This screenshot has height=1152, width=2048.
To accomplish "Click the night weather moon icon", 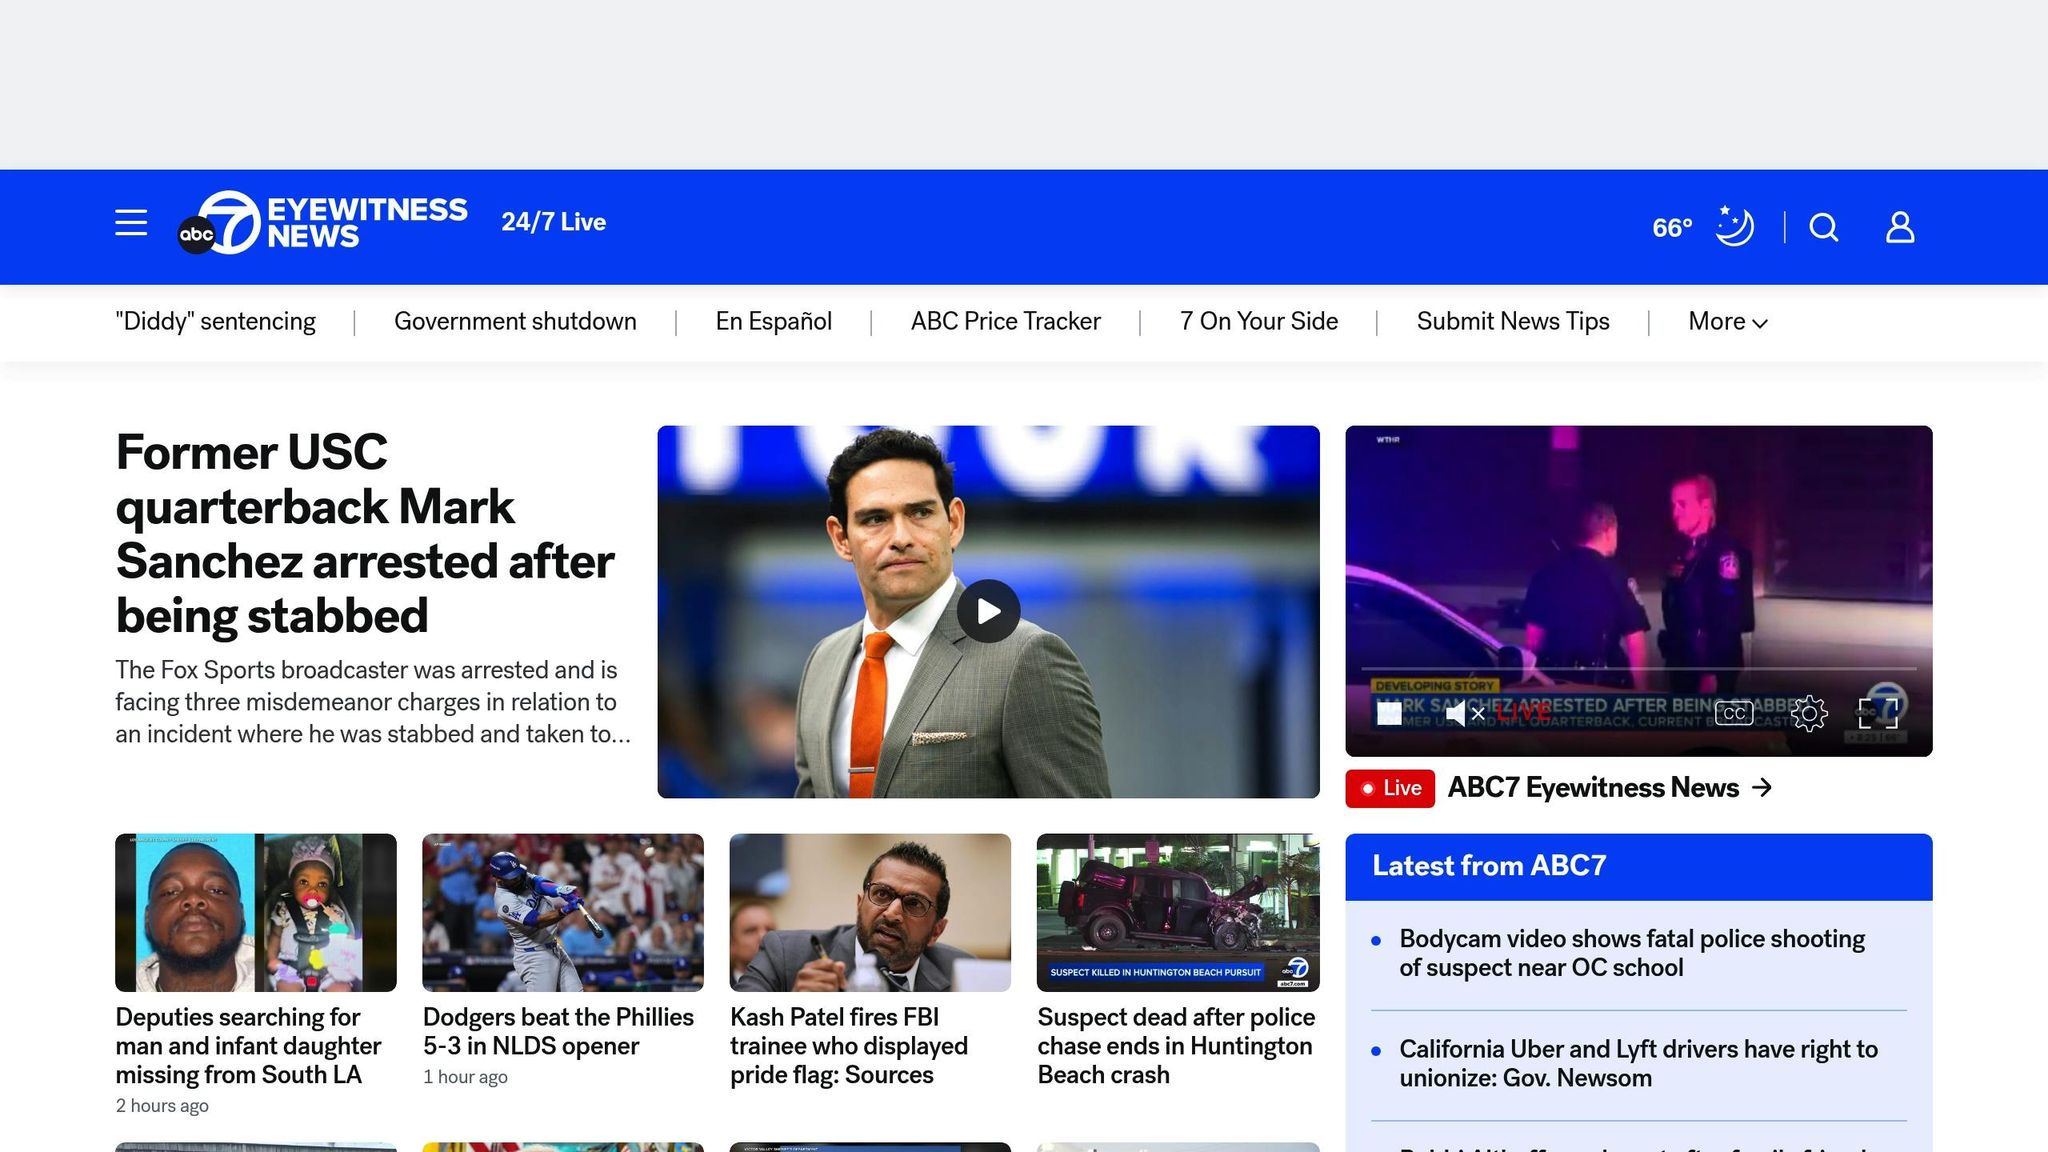I will (1735, 226).
